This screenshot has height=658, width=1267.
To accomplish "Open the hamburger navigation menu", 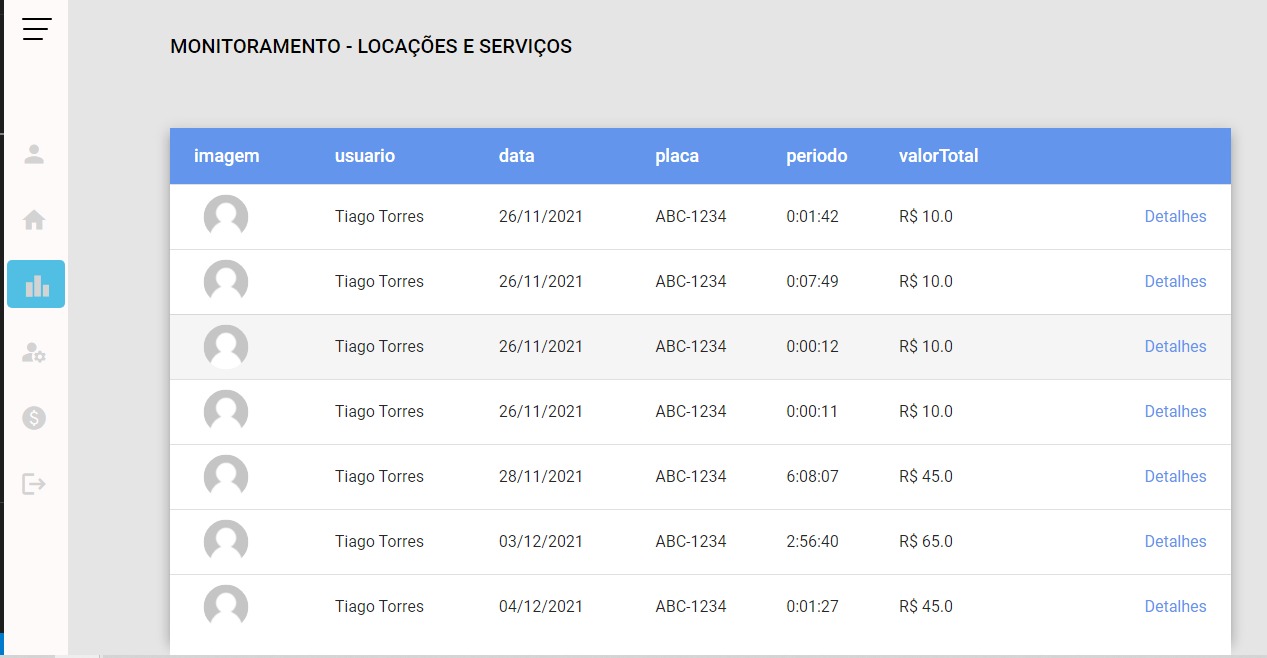I will tap(36, 29).
